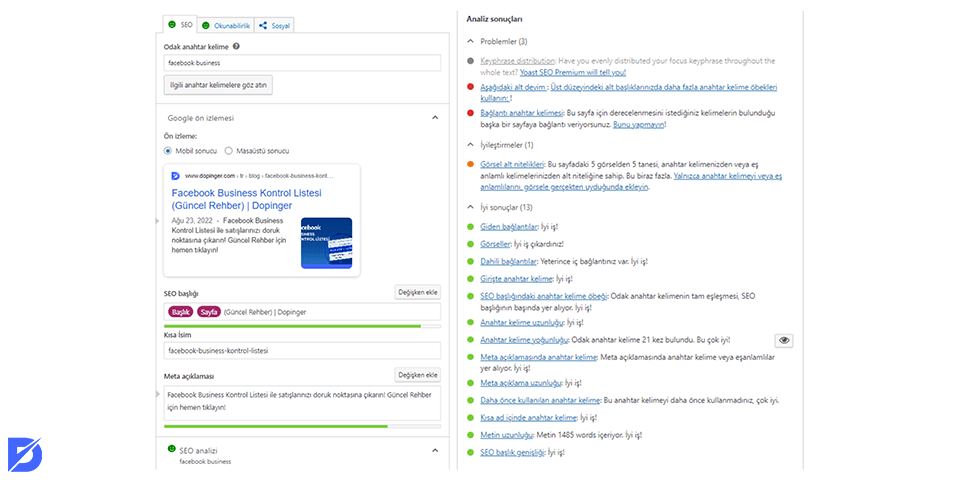
Task: Switch to the Okunabilirlik tab
Action: pyautogui.click(x=225, y=25)
